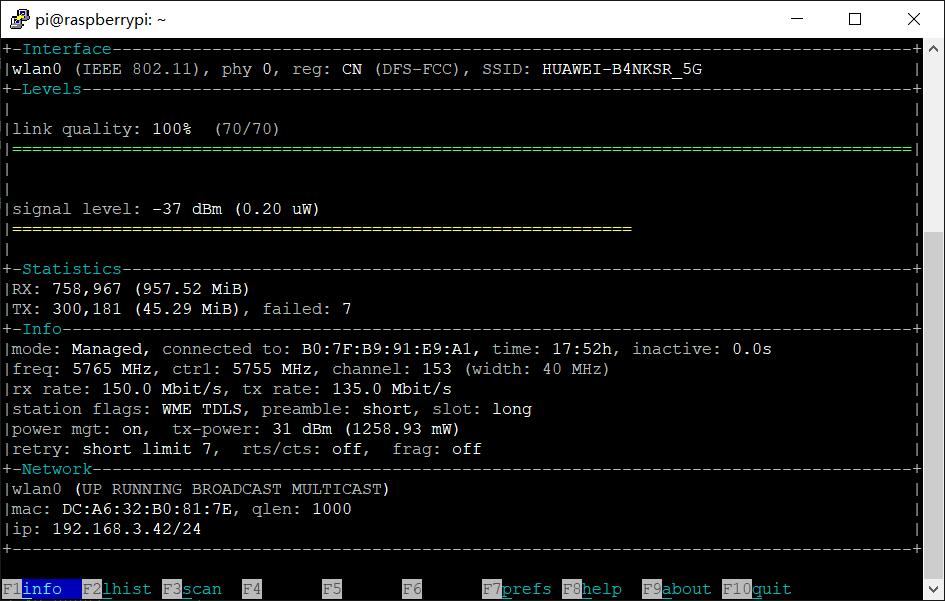Click the vertical scrollbar thumb
Viewport: 945px width, 601px height.
click(x=934, y=404)
